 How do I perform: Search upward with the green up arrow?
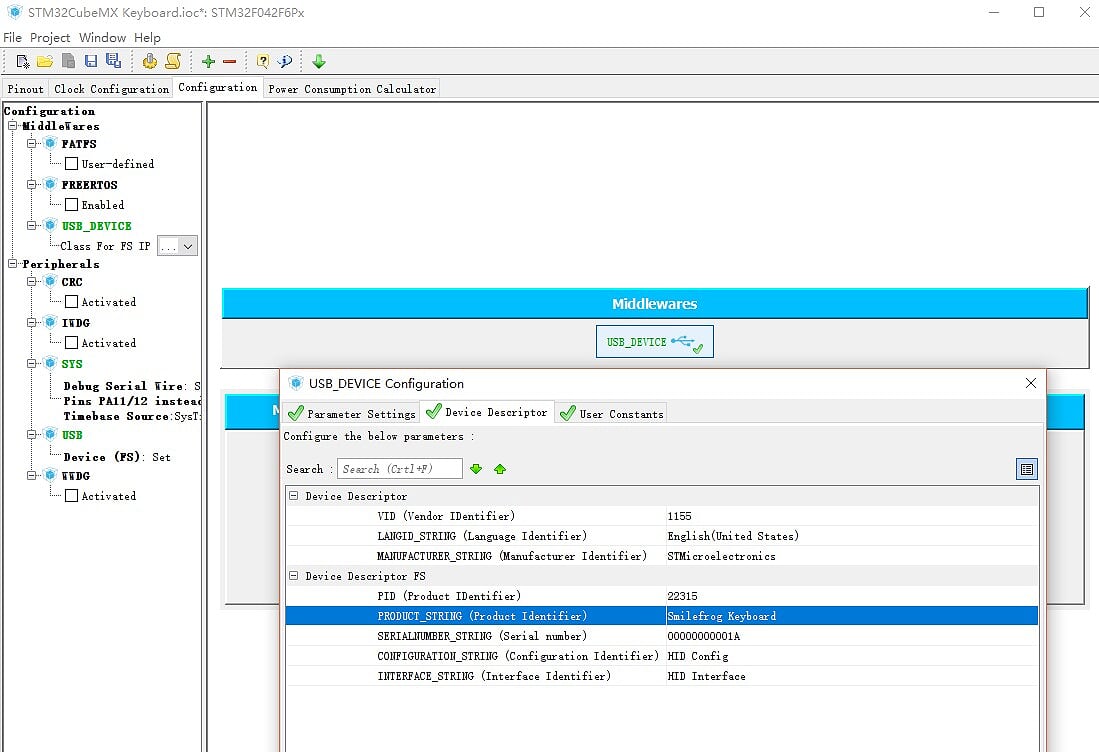point(500,469)
